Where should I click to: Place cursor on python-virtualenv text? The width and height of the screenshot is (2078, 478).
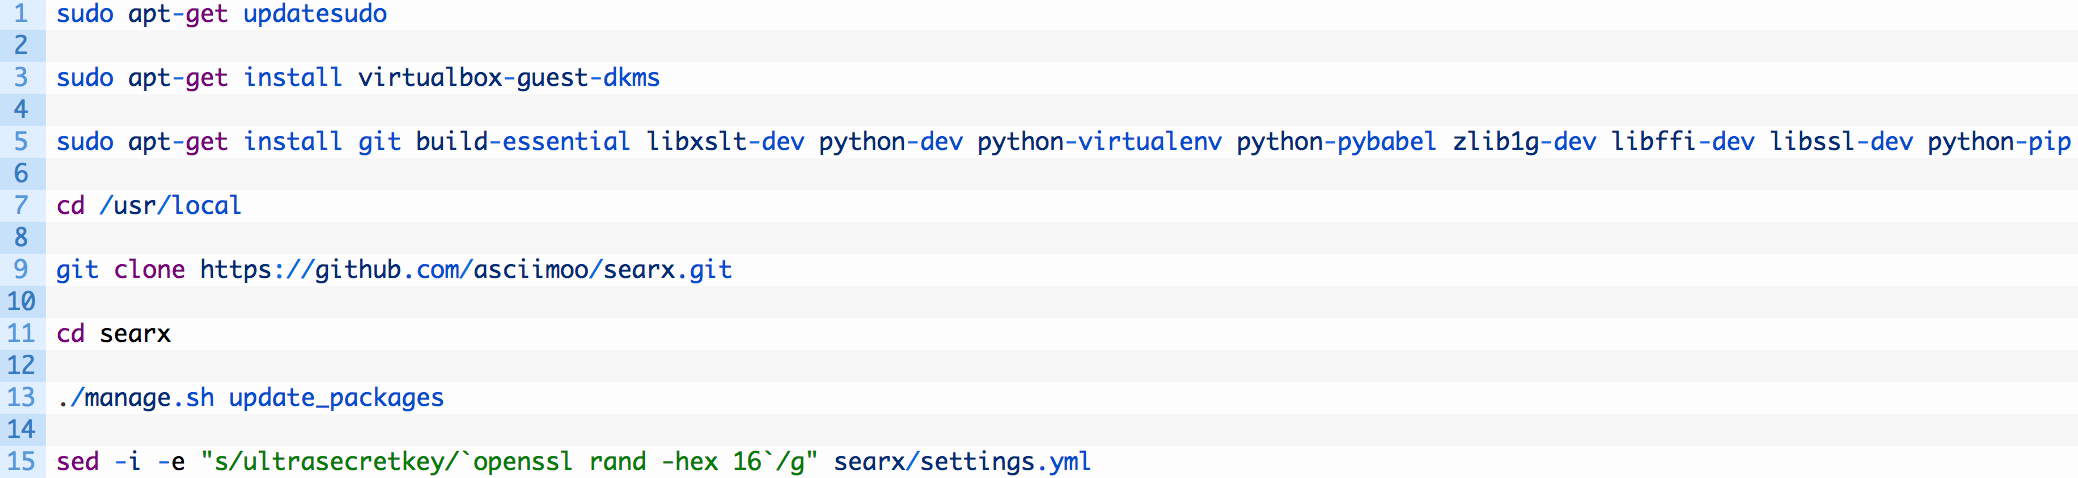point(1099,142)
